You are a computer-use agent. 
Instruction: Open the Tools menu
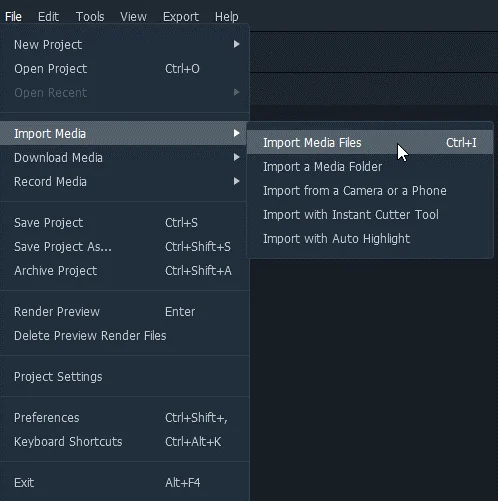(90, 16)
